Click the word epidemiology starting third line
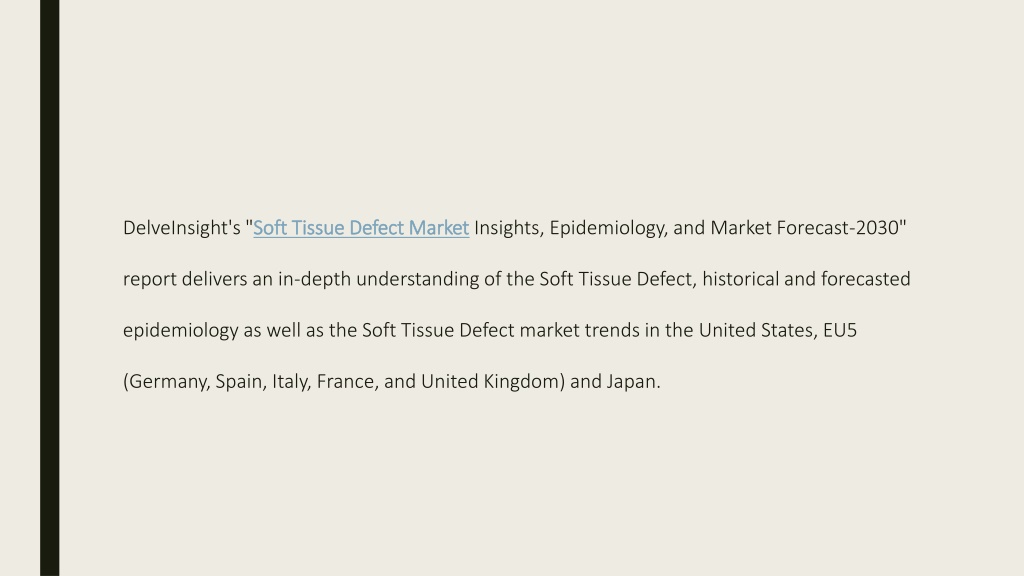Screen dimensions: 1024x576 (x=181, y=330)
